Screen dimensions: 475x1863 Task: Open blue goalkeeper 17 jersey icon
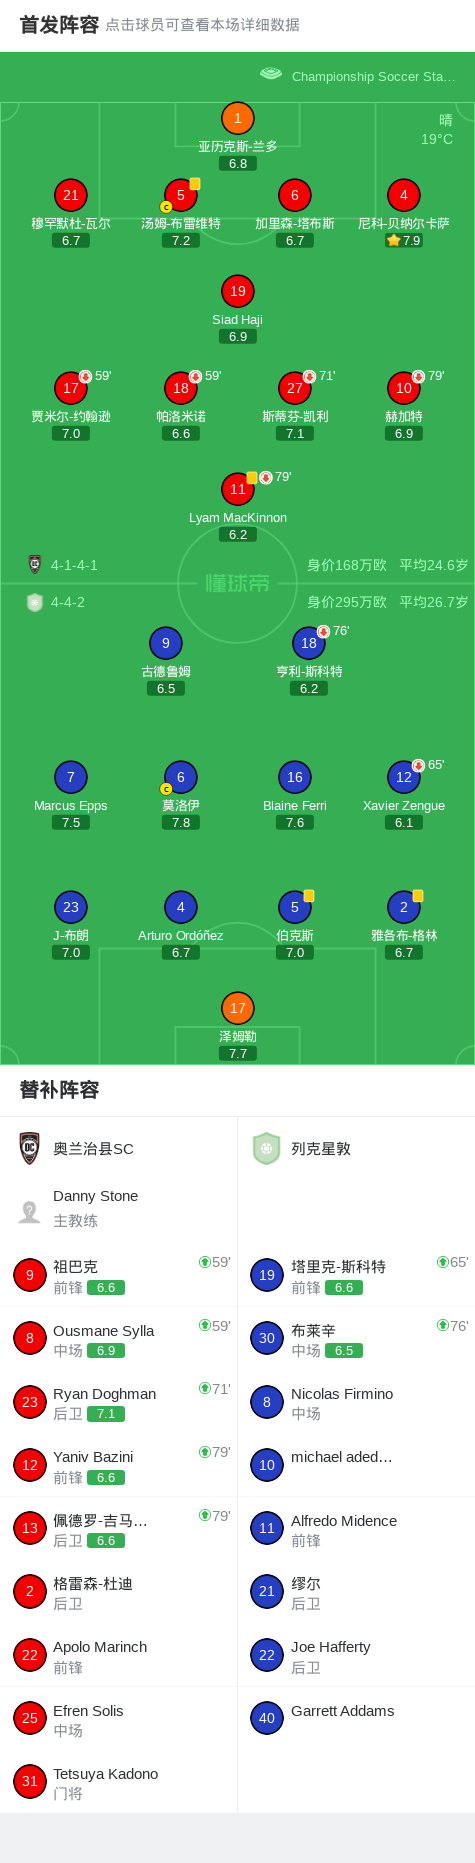(237, 1008)
